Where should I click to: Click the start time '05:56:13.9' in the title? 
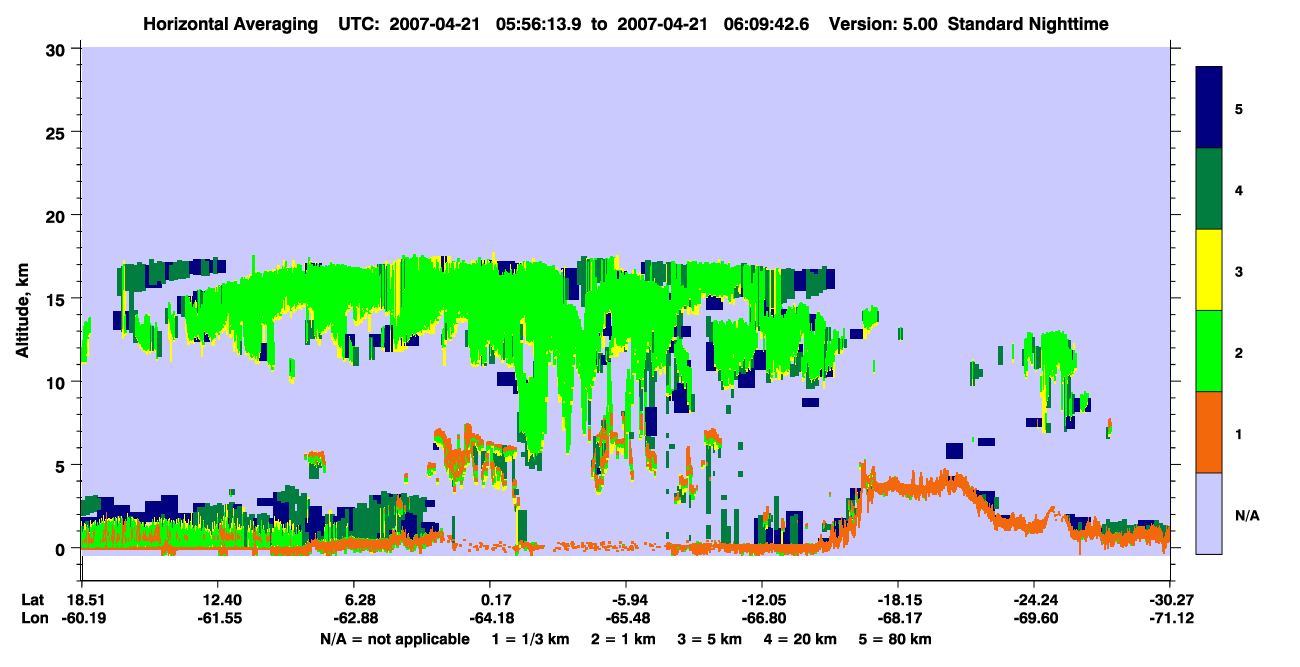point(540,23)
